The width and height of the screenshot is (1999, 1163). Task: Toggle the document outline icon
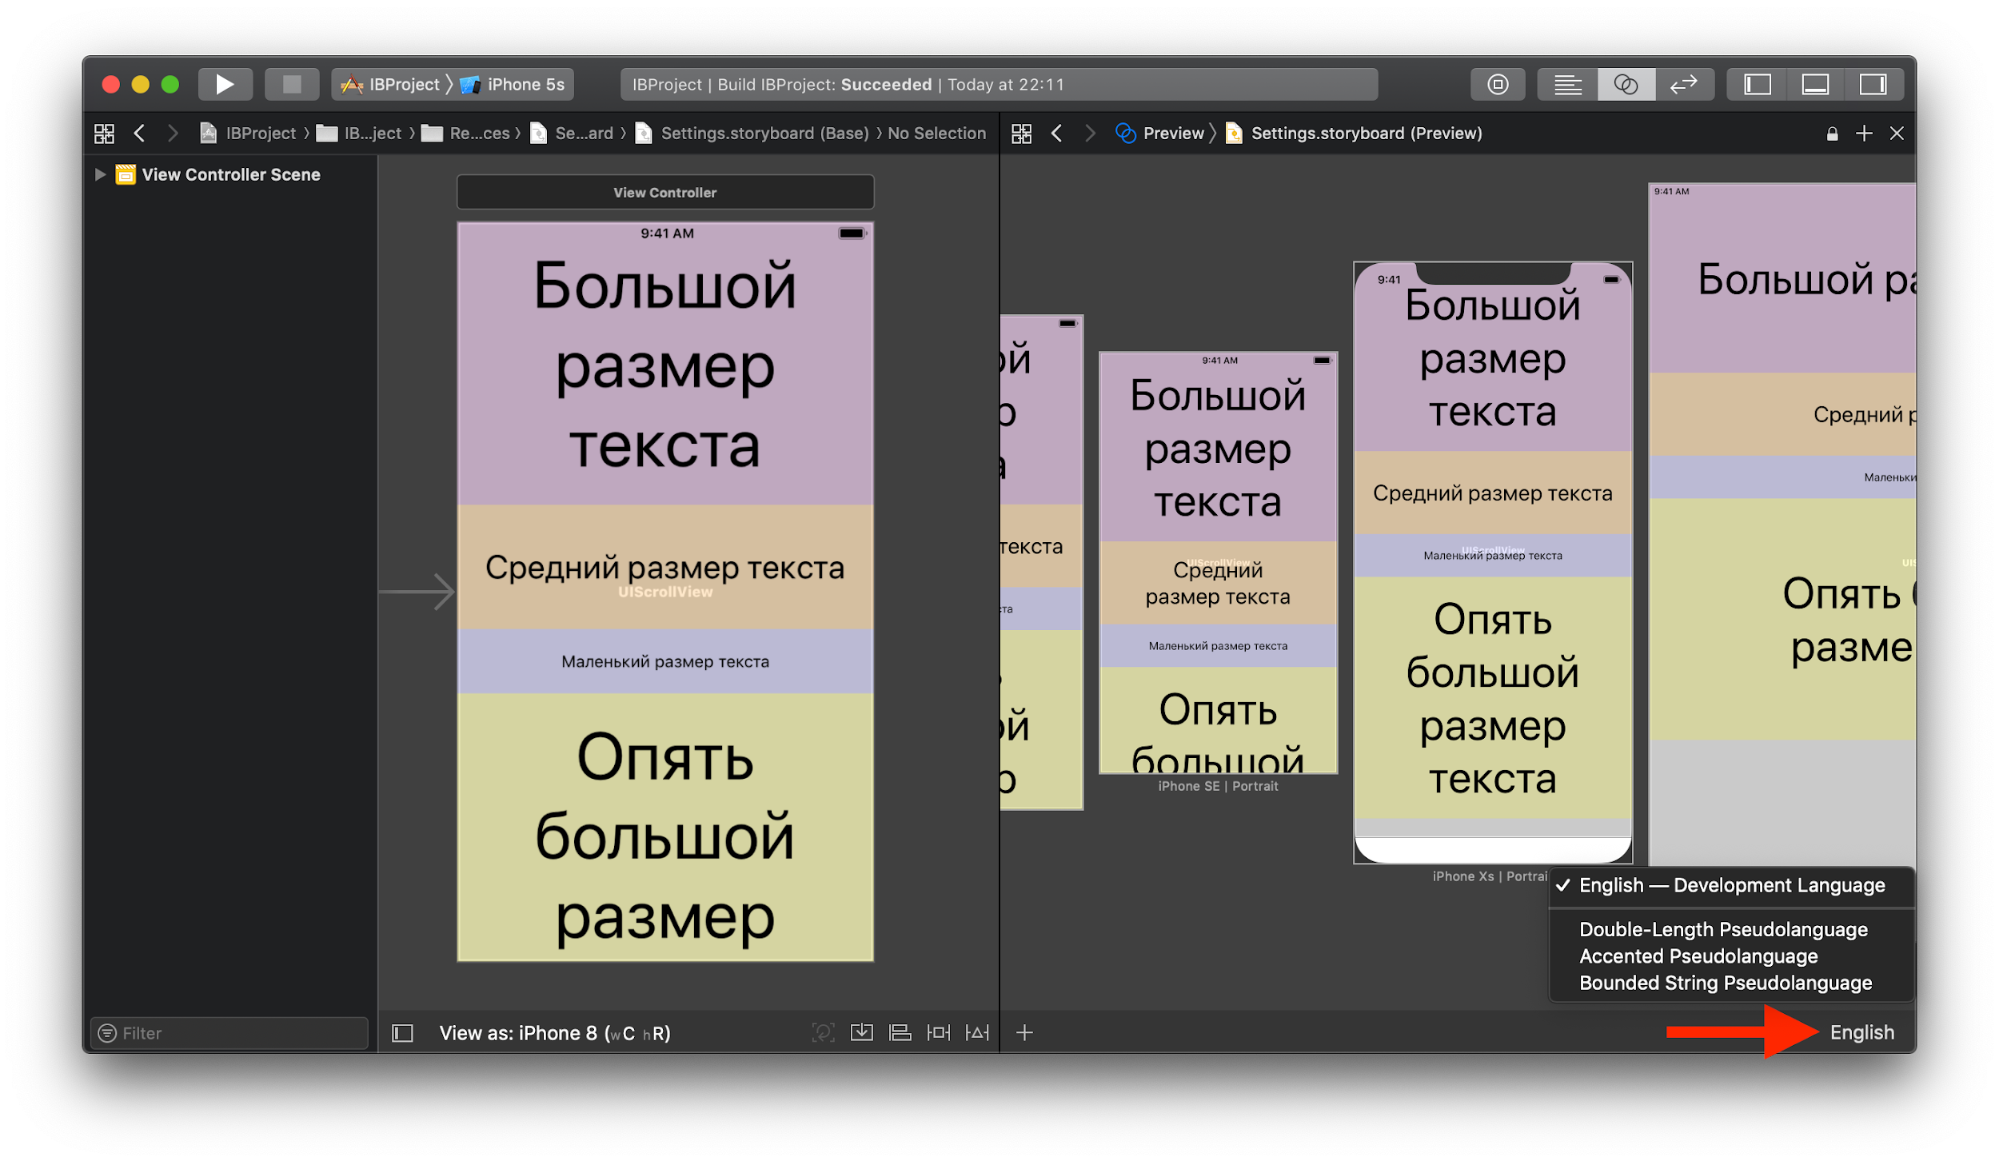click(x=402, y=1033)
